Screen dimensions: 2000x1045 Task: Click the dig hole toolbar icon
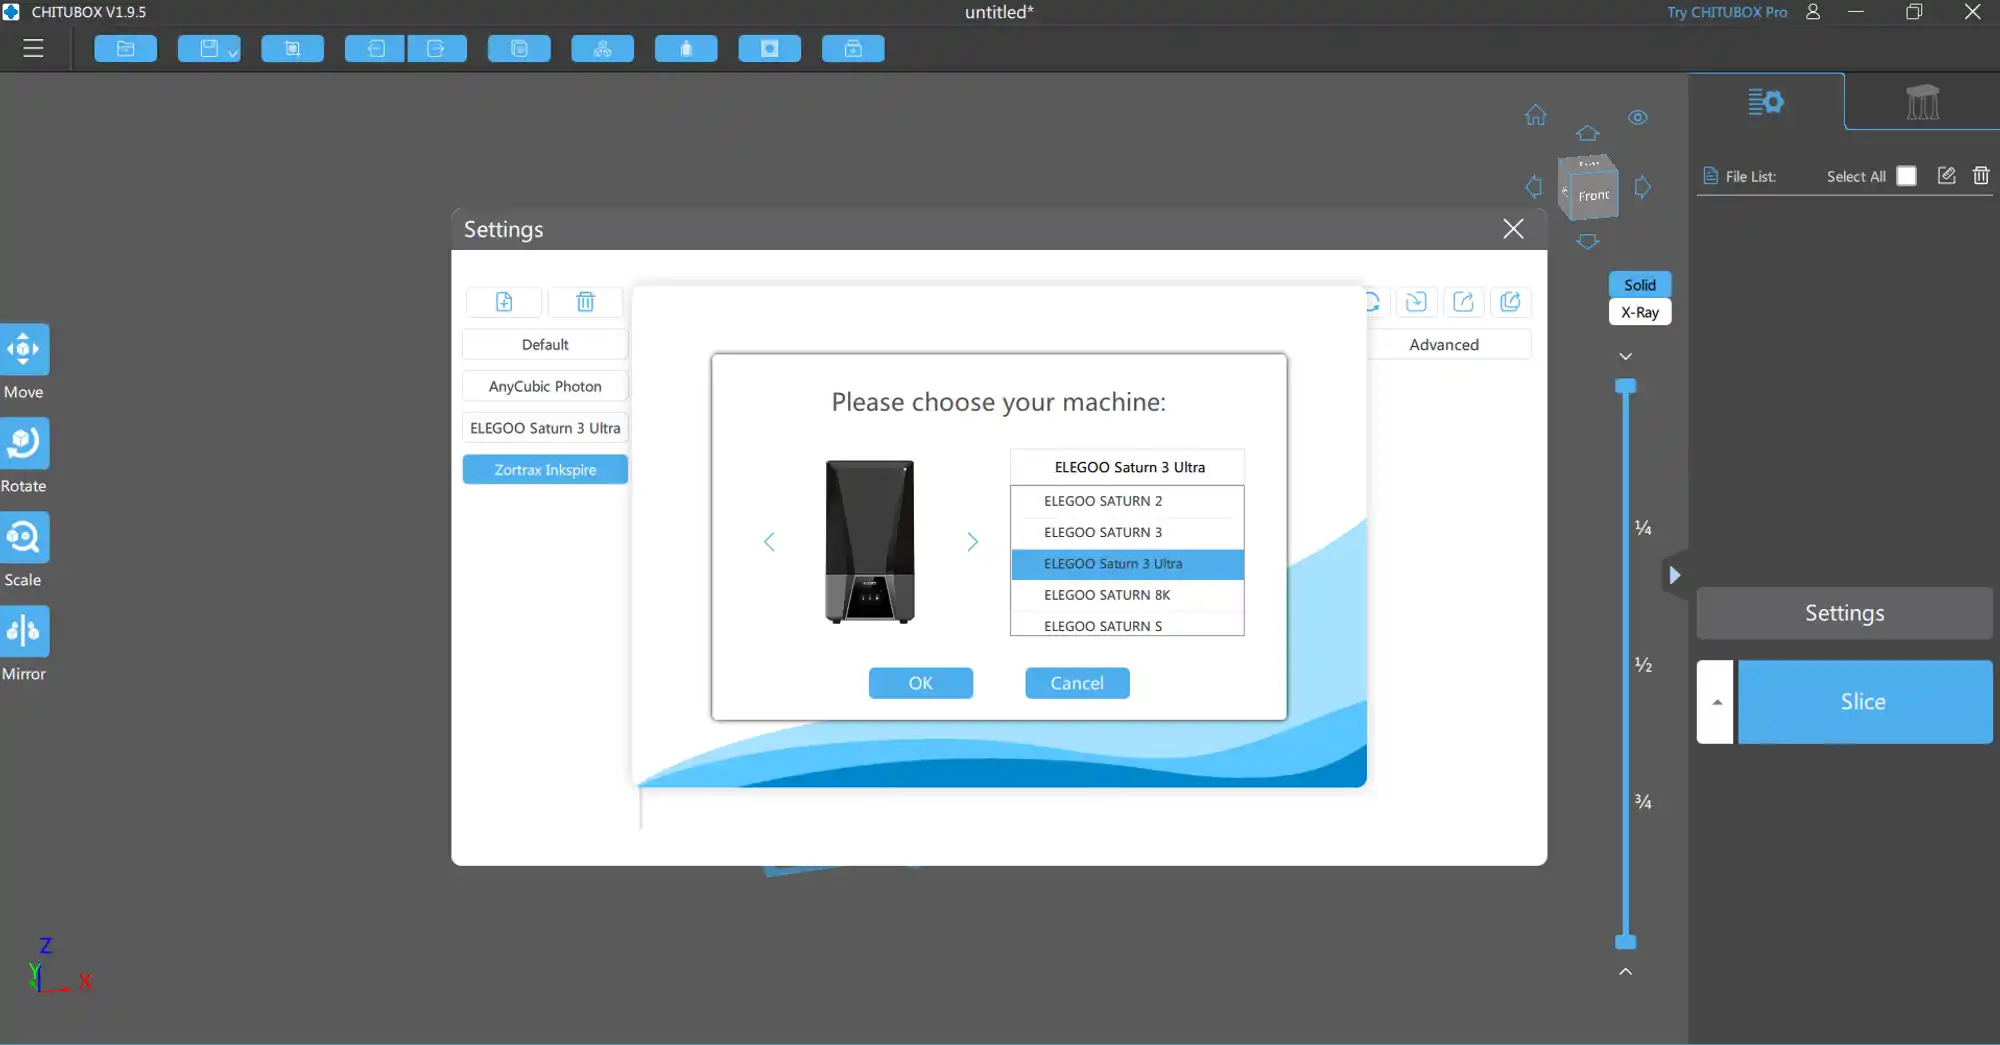click(769, 48)
